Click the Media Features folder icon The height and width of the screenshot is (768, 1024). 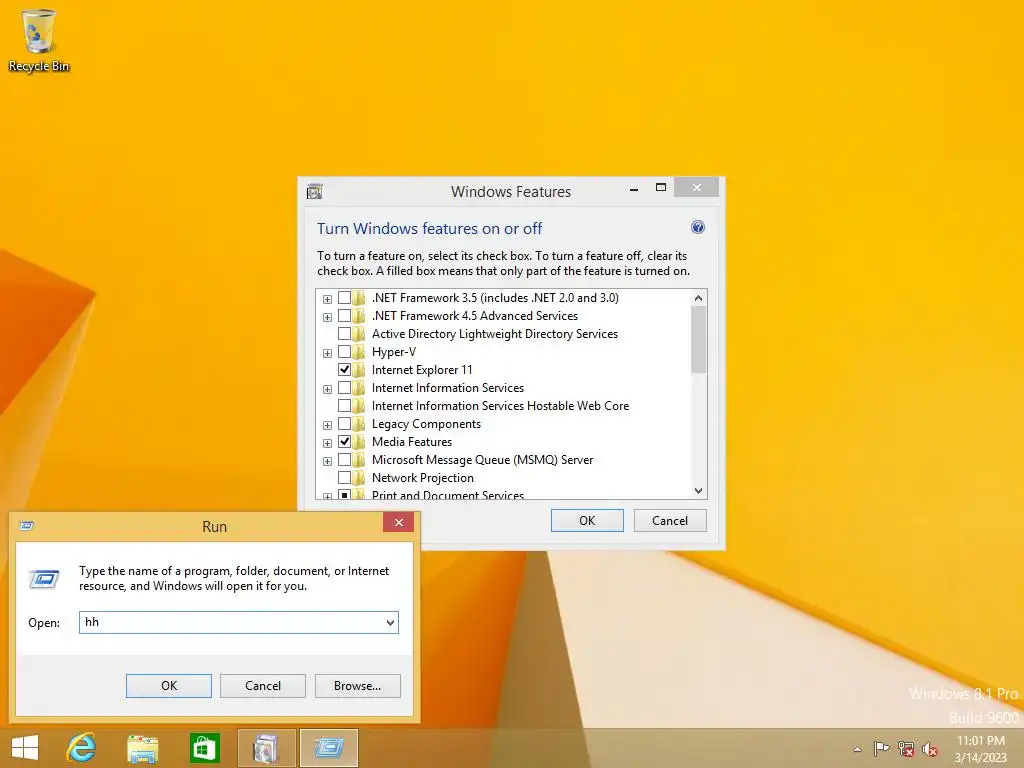[x=359, y=442]
